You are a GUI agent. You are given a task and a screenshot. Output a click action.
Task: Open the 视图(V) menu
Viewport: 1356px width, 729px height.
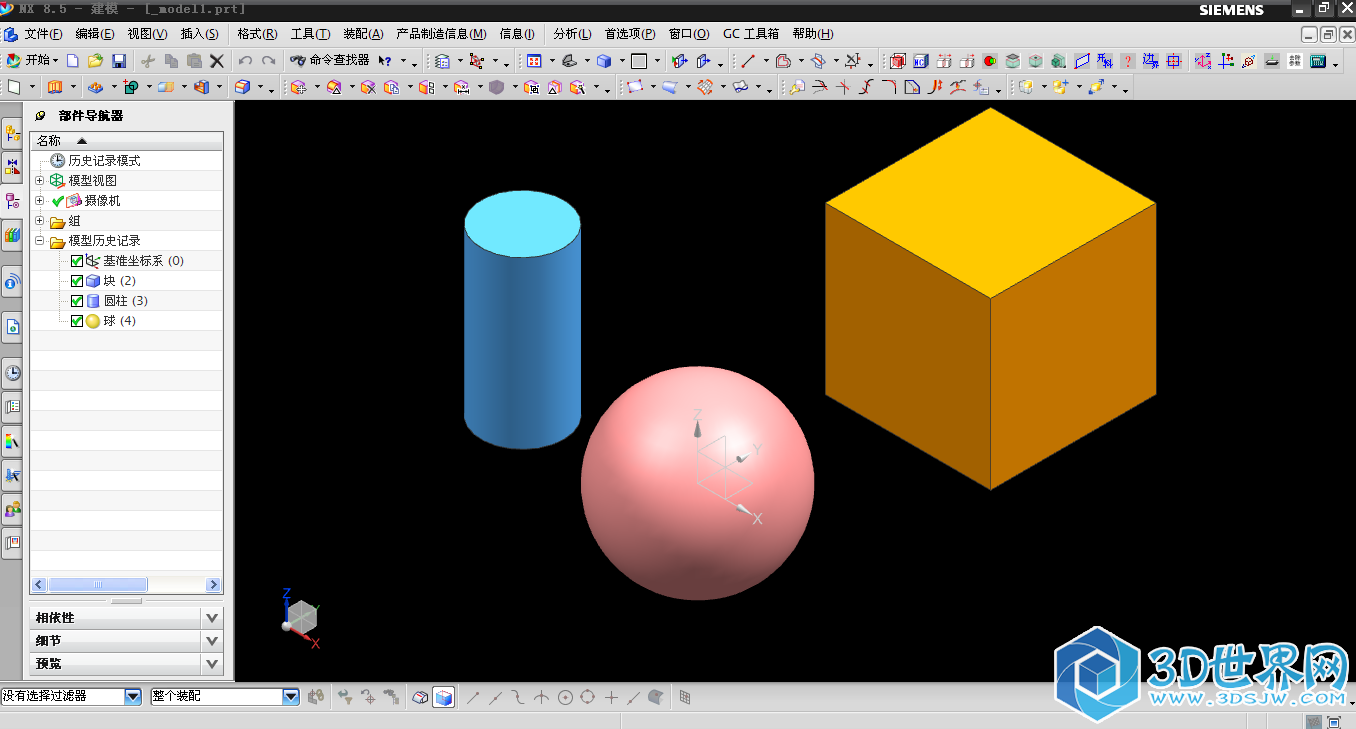147,34
